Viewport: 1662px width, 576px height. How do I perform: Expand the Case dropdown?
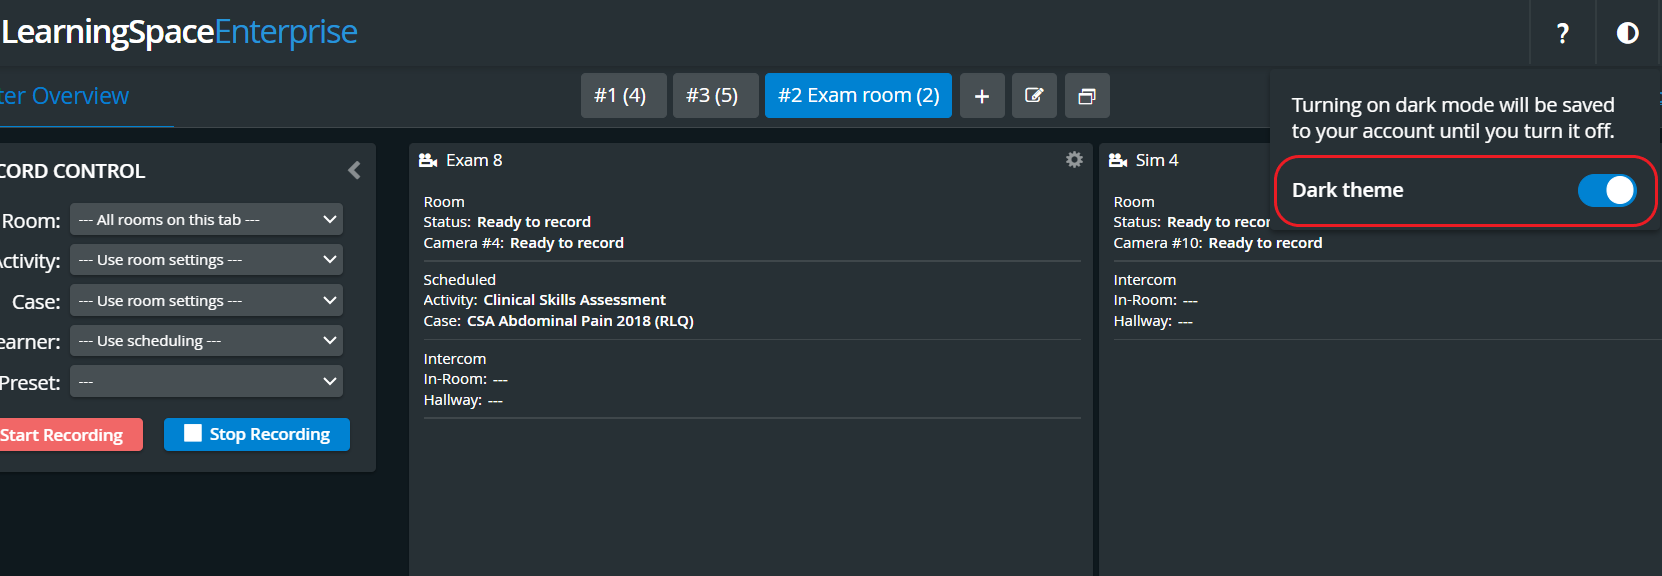click(206, 301)
